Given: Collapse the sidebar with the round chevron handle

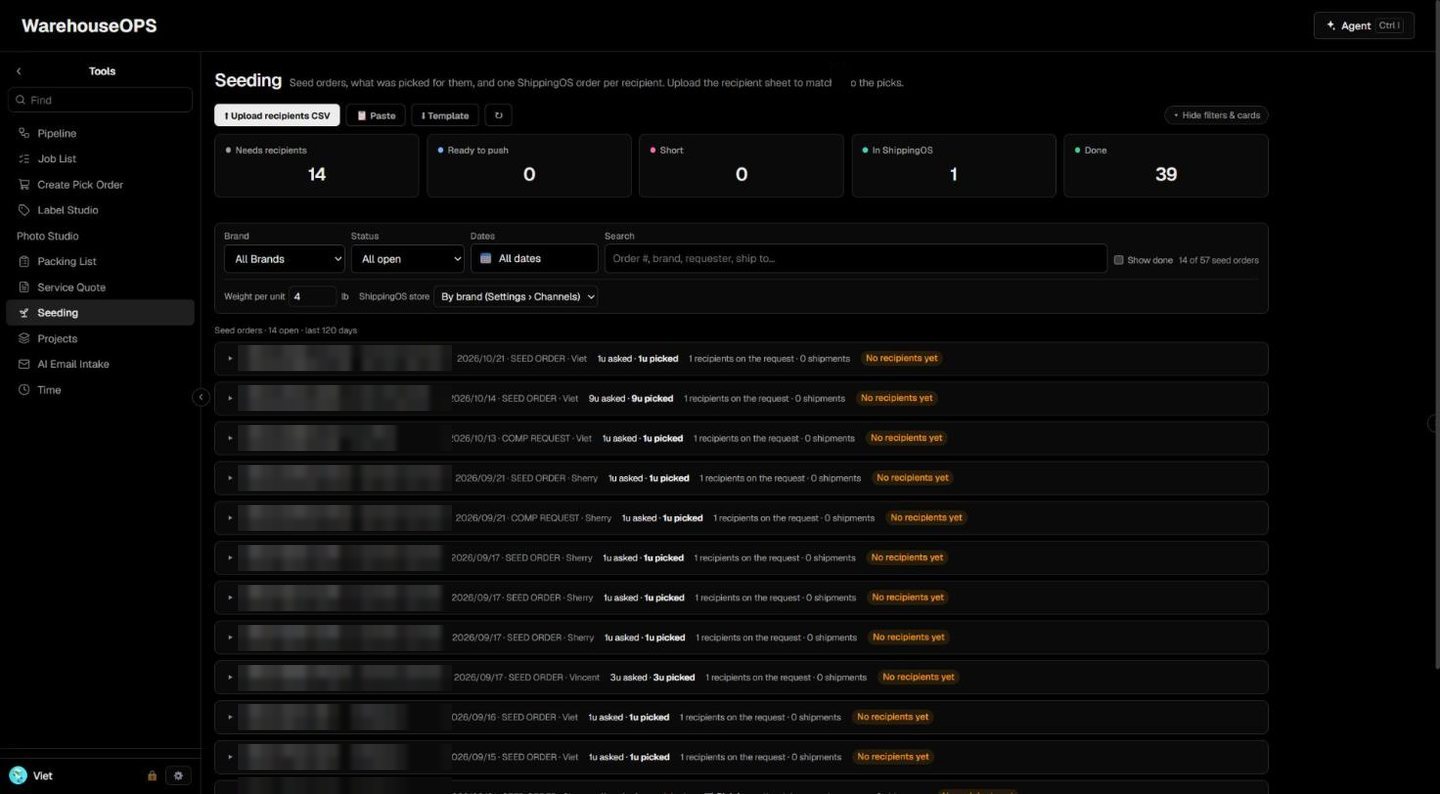Looking at the screenshot, I should 200,397.
